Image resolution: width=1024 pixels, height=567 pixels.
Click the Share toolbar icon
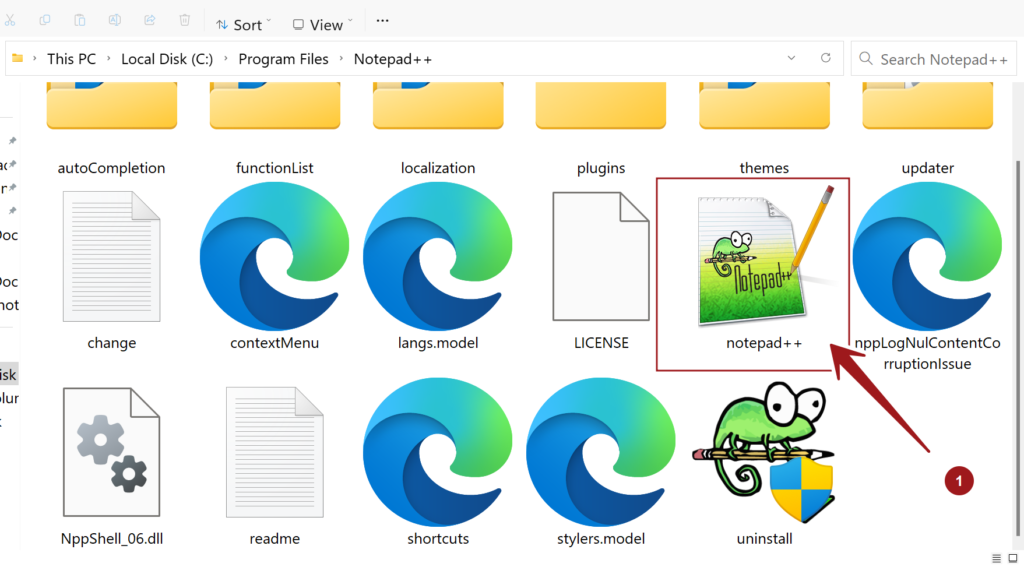pyautogui.click(x=150, y=21)
